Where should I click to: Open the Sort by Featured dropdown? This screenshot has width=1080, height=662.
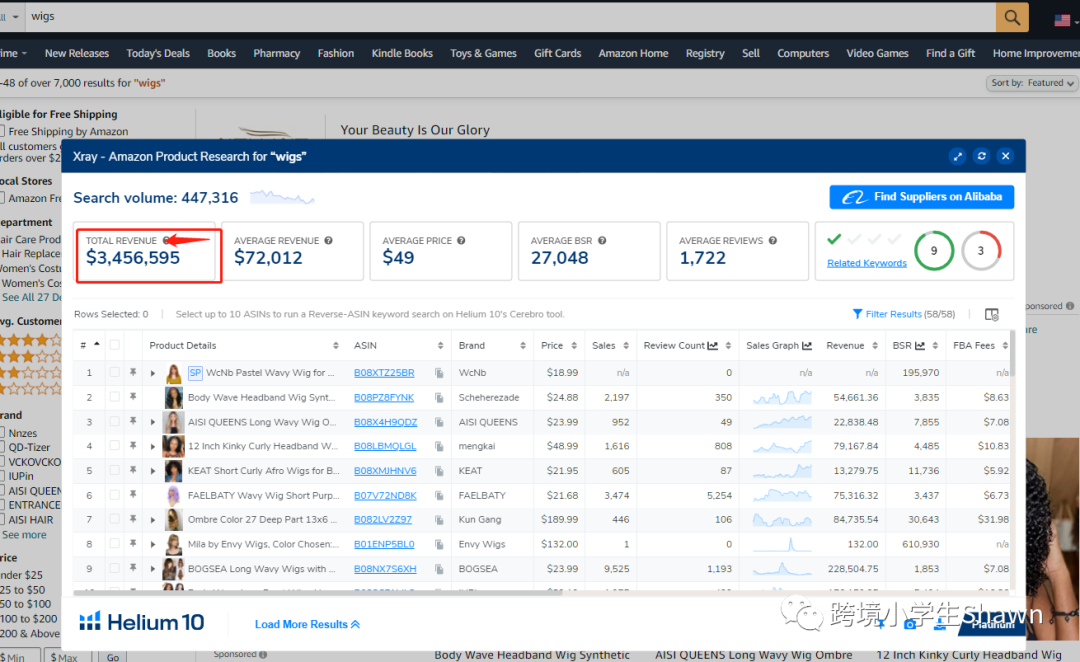click(1032, 83)
